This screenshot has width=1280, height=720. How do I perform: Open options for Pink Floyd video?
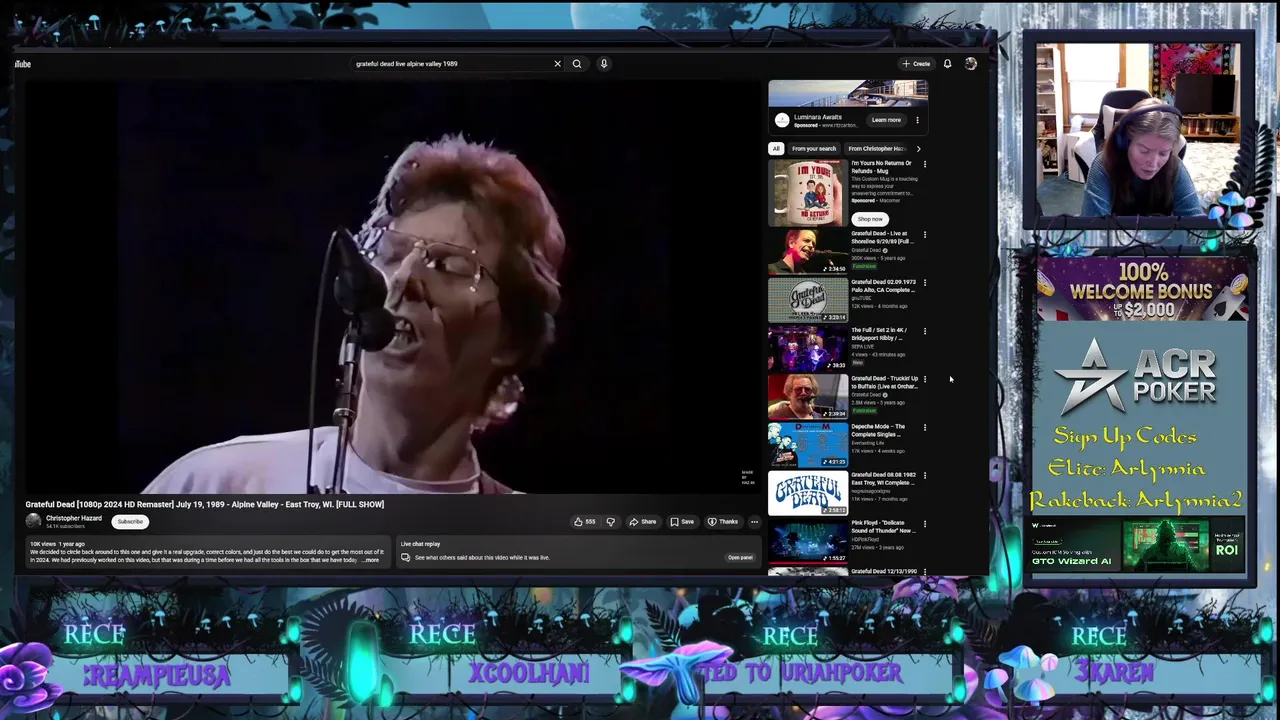(x=924, y=523)
